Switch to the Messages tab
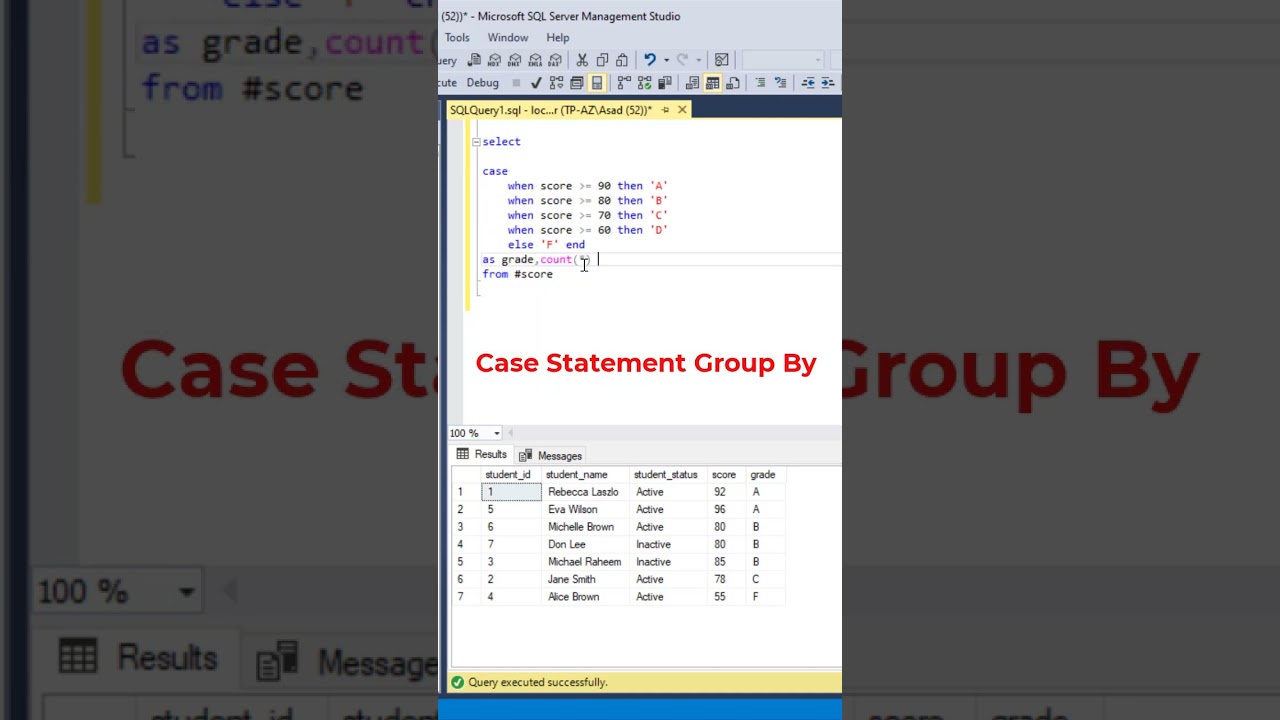1280x720 pixels. click(550, 456)
